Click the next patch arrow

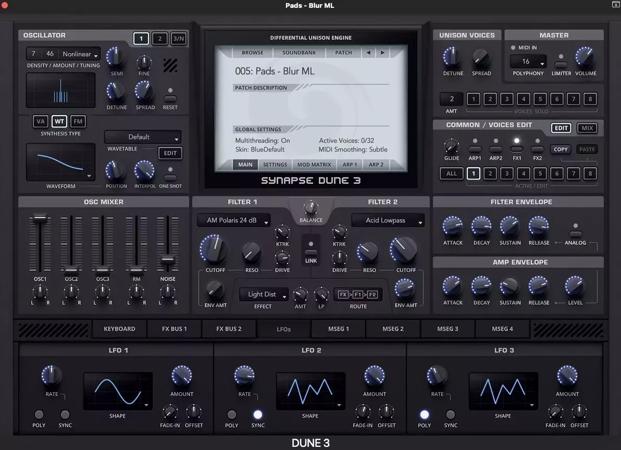382,52
